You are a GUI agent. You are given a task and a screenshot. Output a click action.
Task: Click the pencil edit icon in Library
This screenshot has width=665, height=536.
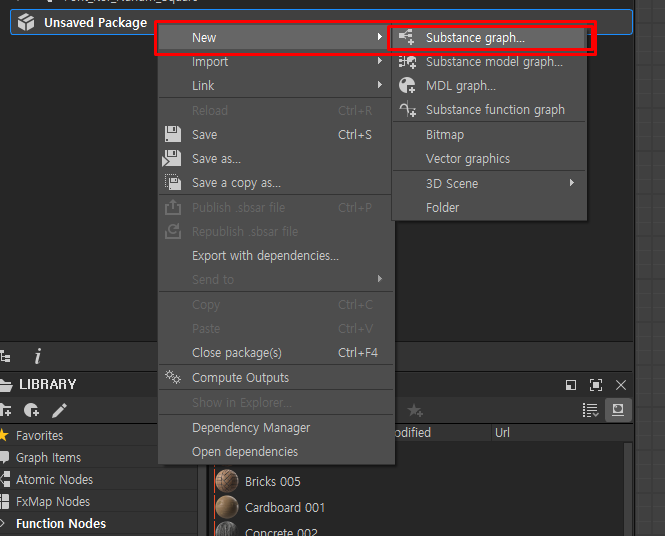click(59, 410)
